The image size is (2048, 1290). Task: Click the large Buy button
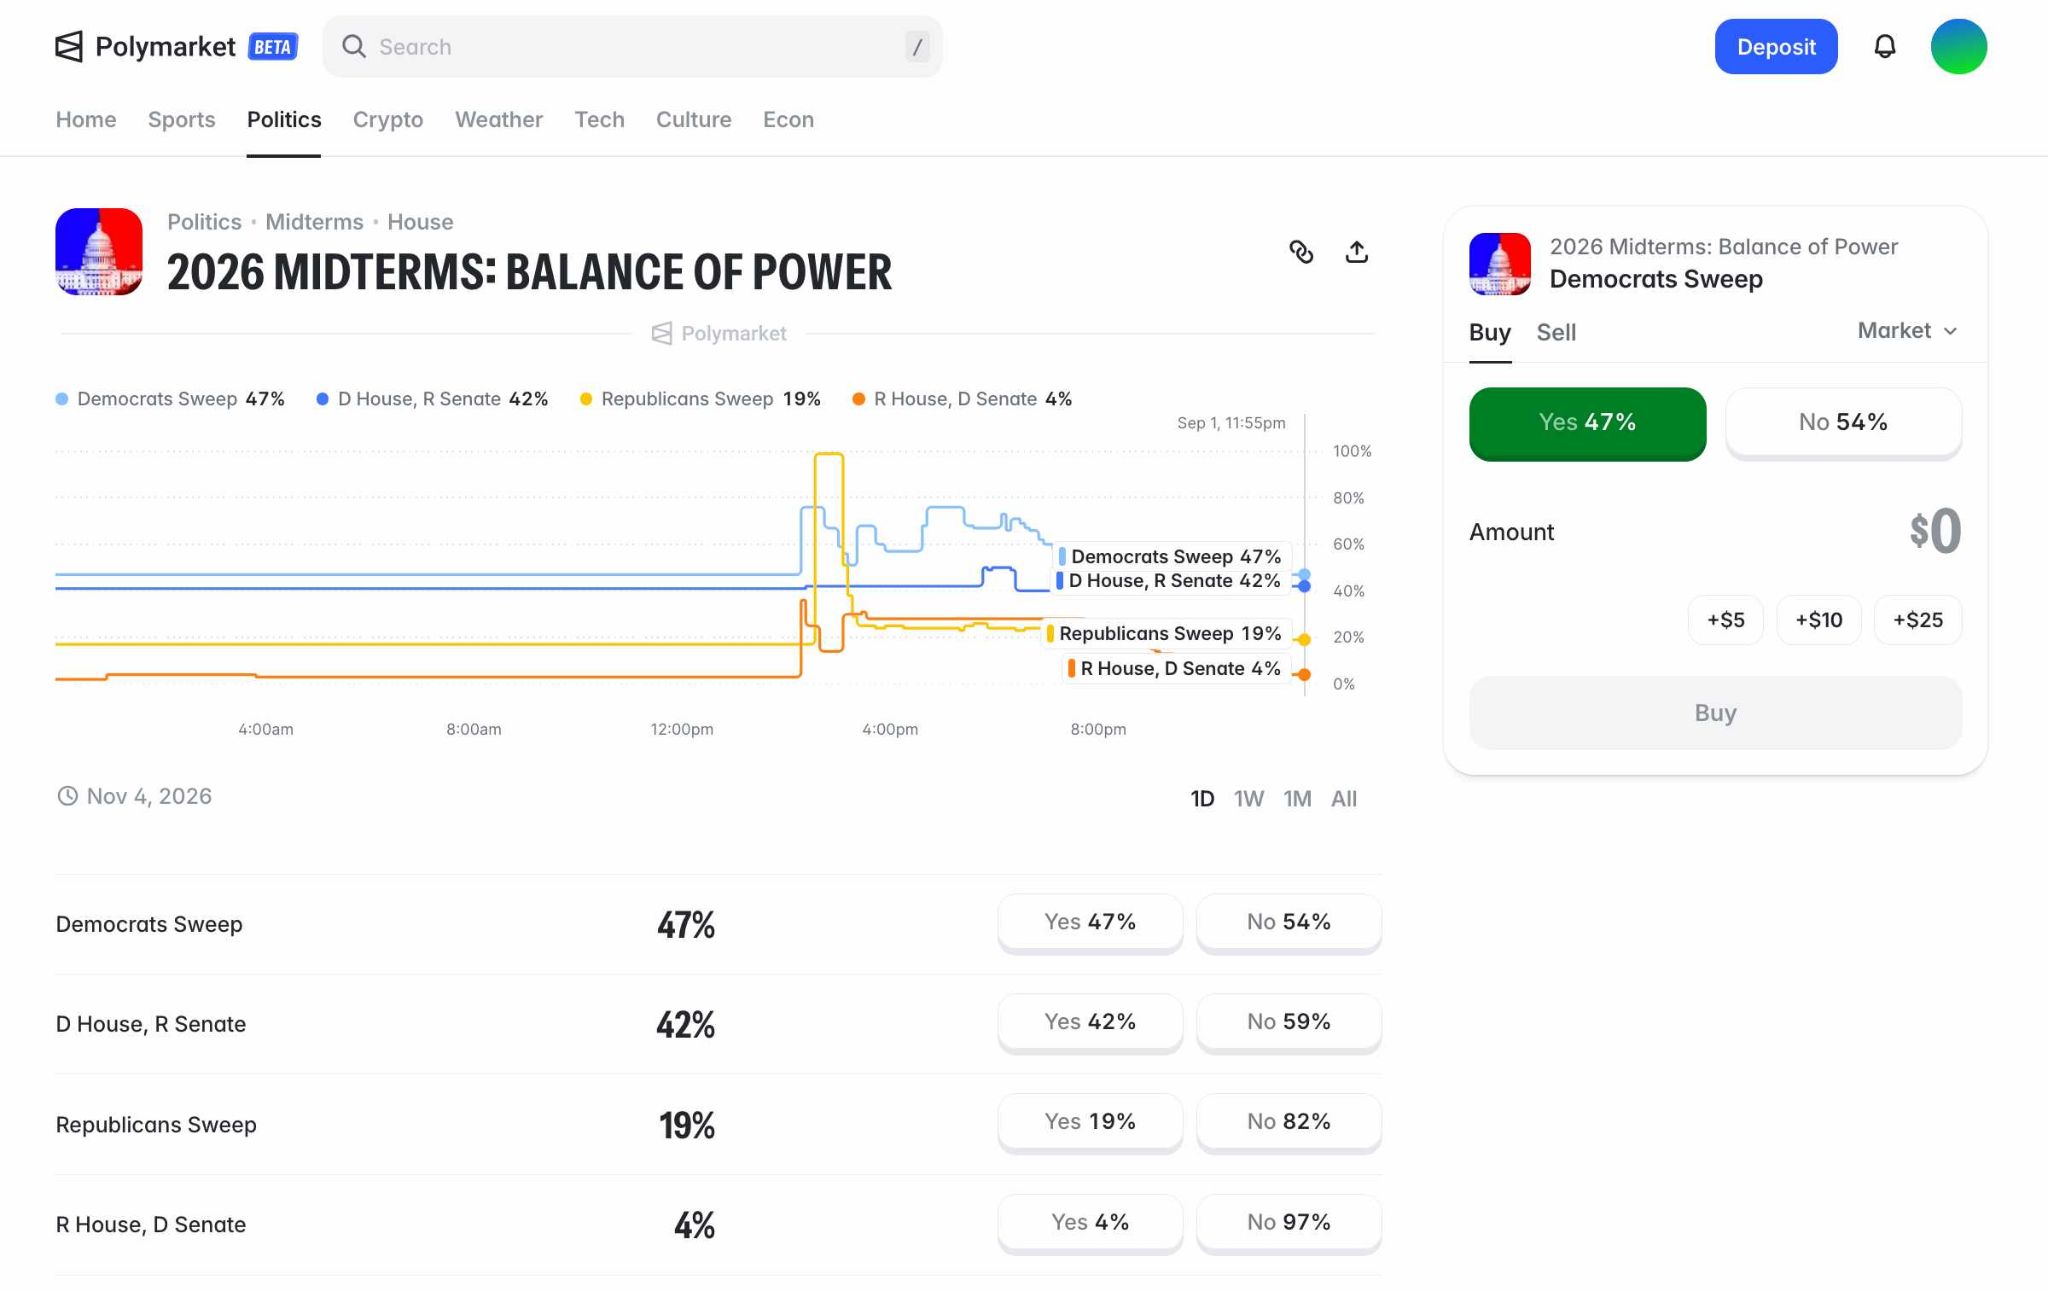point(1715,713)
